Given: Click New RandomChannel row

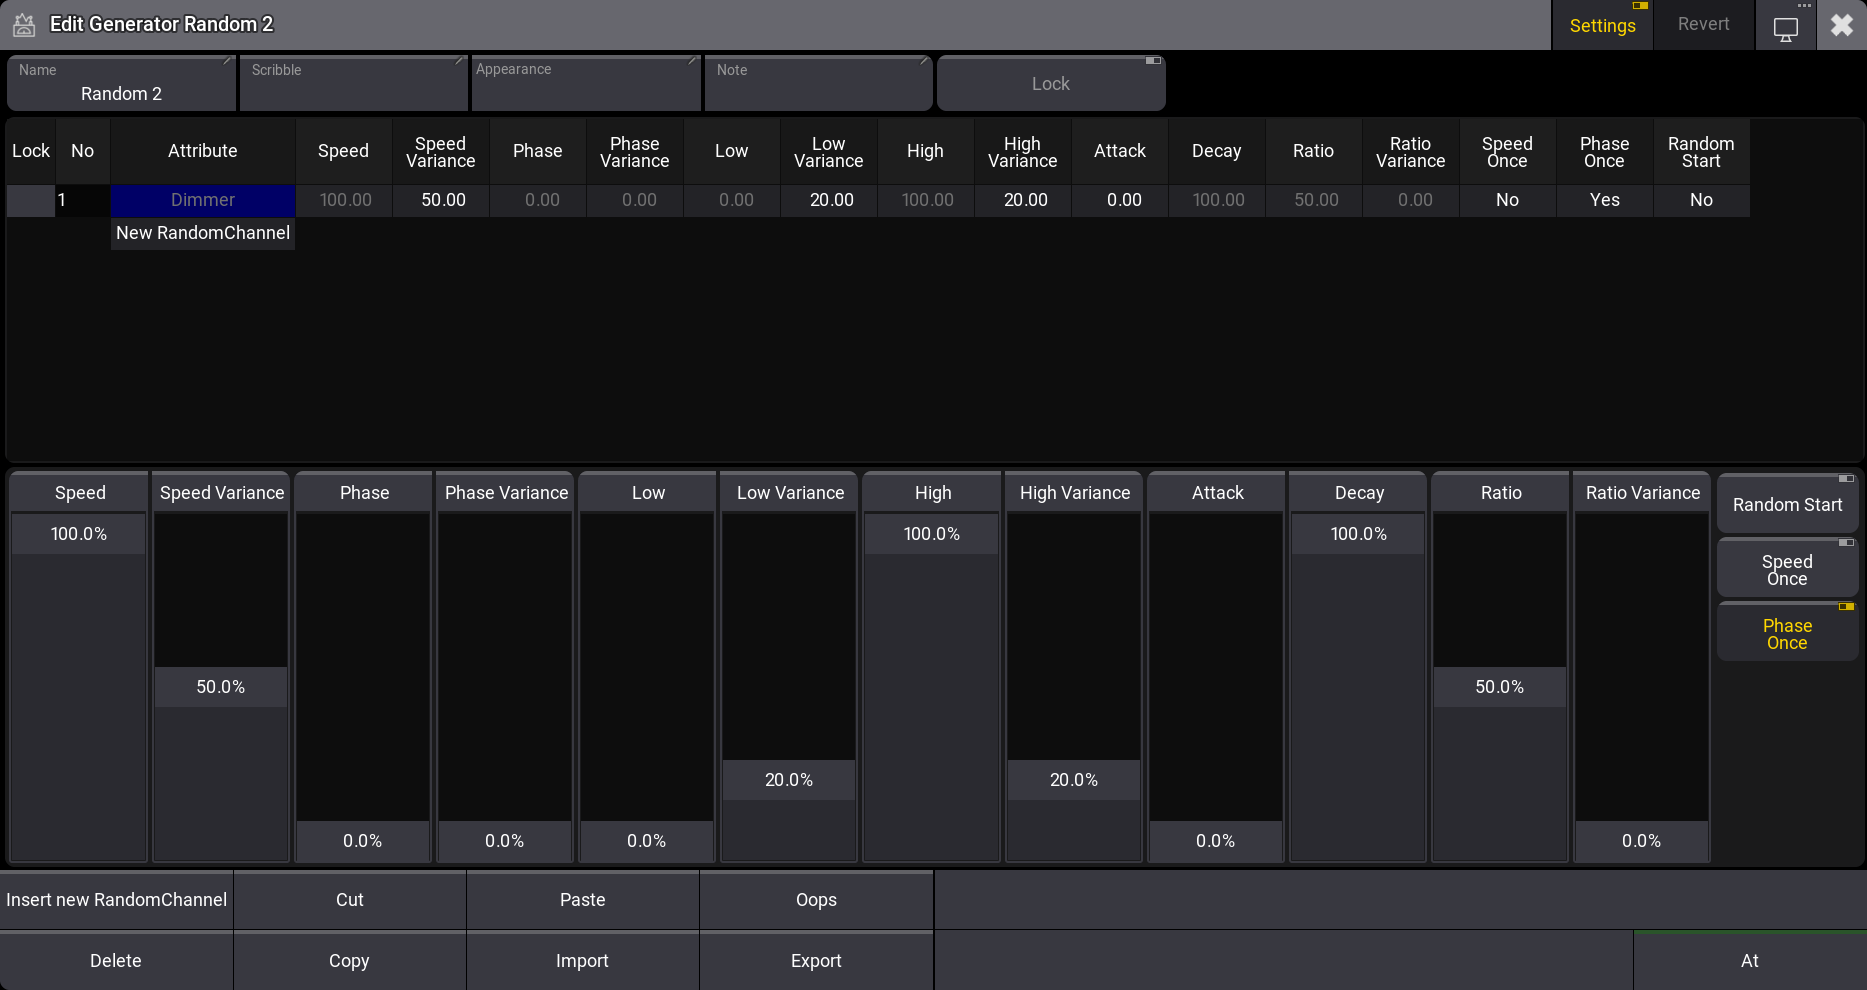Looking at the screenshot, I should 203,233.
